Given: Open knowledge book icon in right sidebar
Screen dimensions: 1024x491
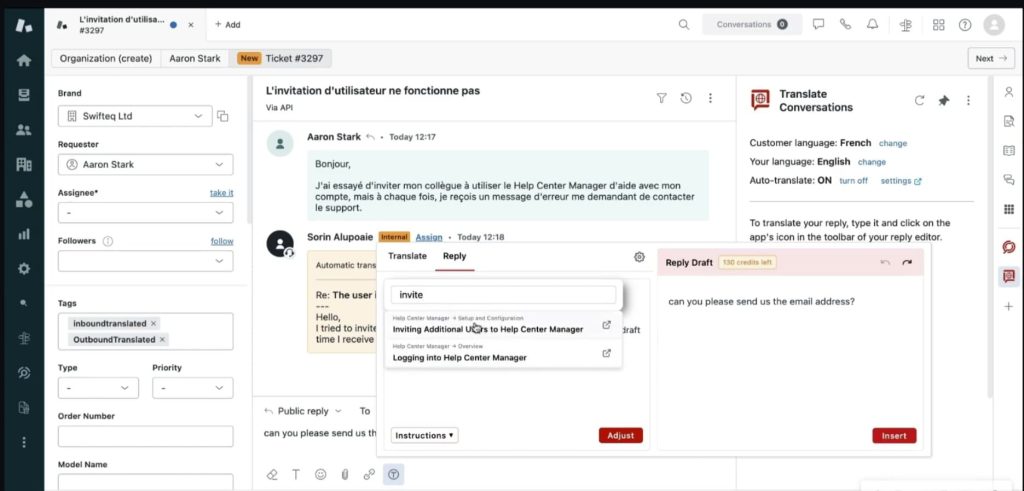Looking at the screenshot, I should tap(1008, 150).
